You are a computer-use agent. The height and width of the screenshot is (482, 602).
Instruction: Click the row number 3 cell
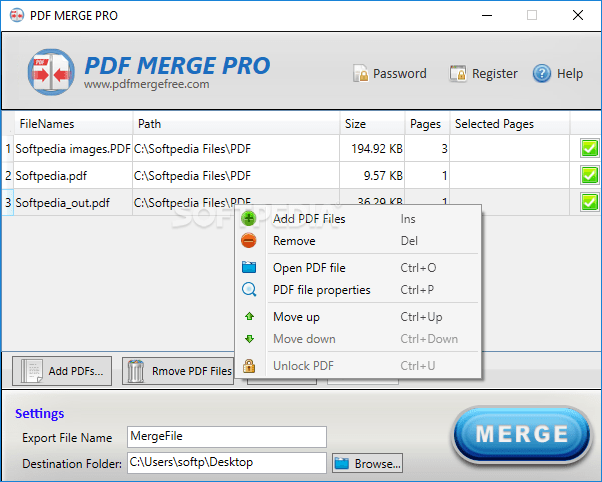point(8,202)
